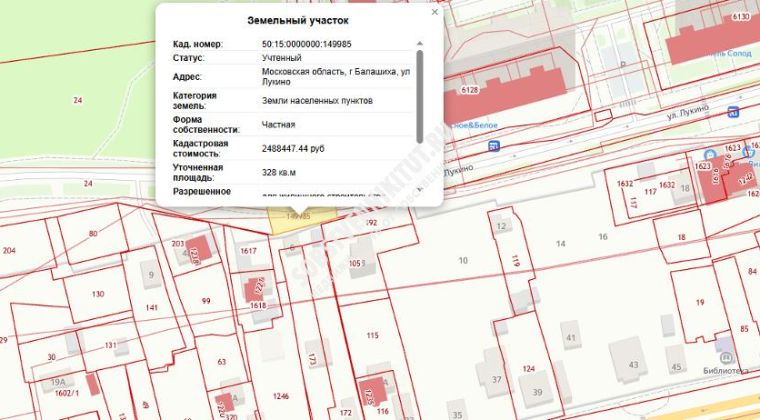Viewport: 760px width, 420px height.
Task: Select parcel 115 on the map
Action: [372, 335]
